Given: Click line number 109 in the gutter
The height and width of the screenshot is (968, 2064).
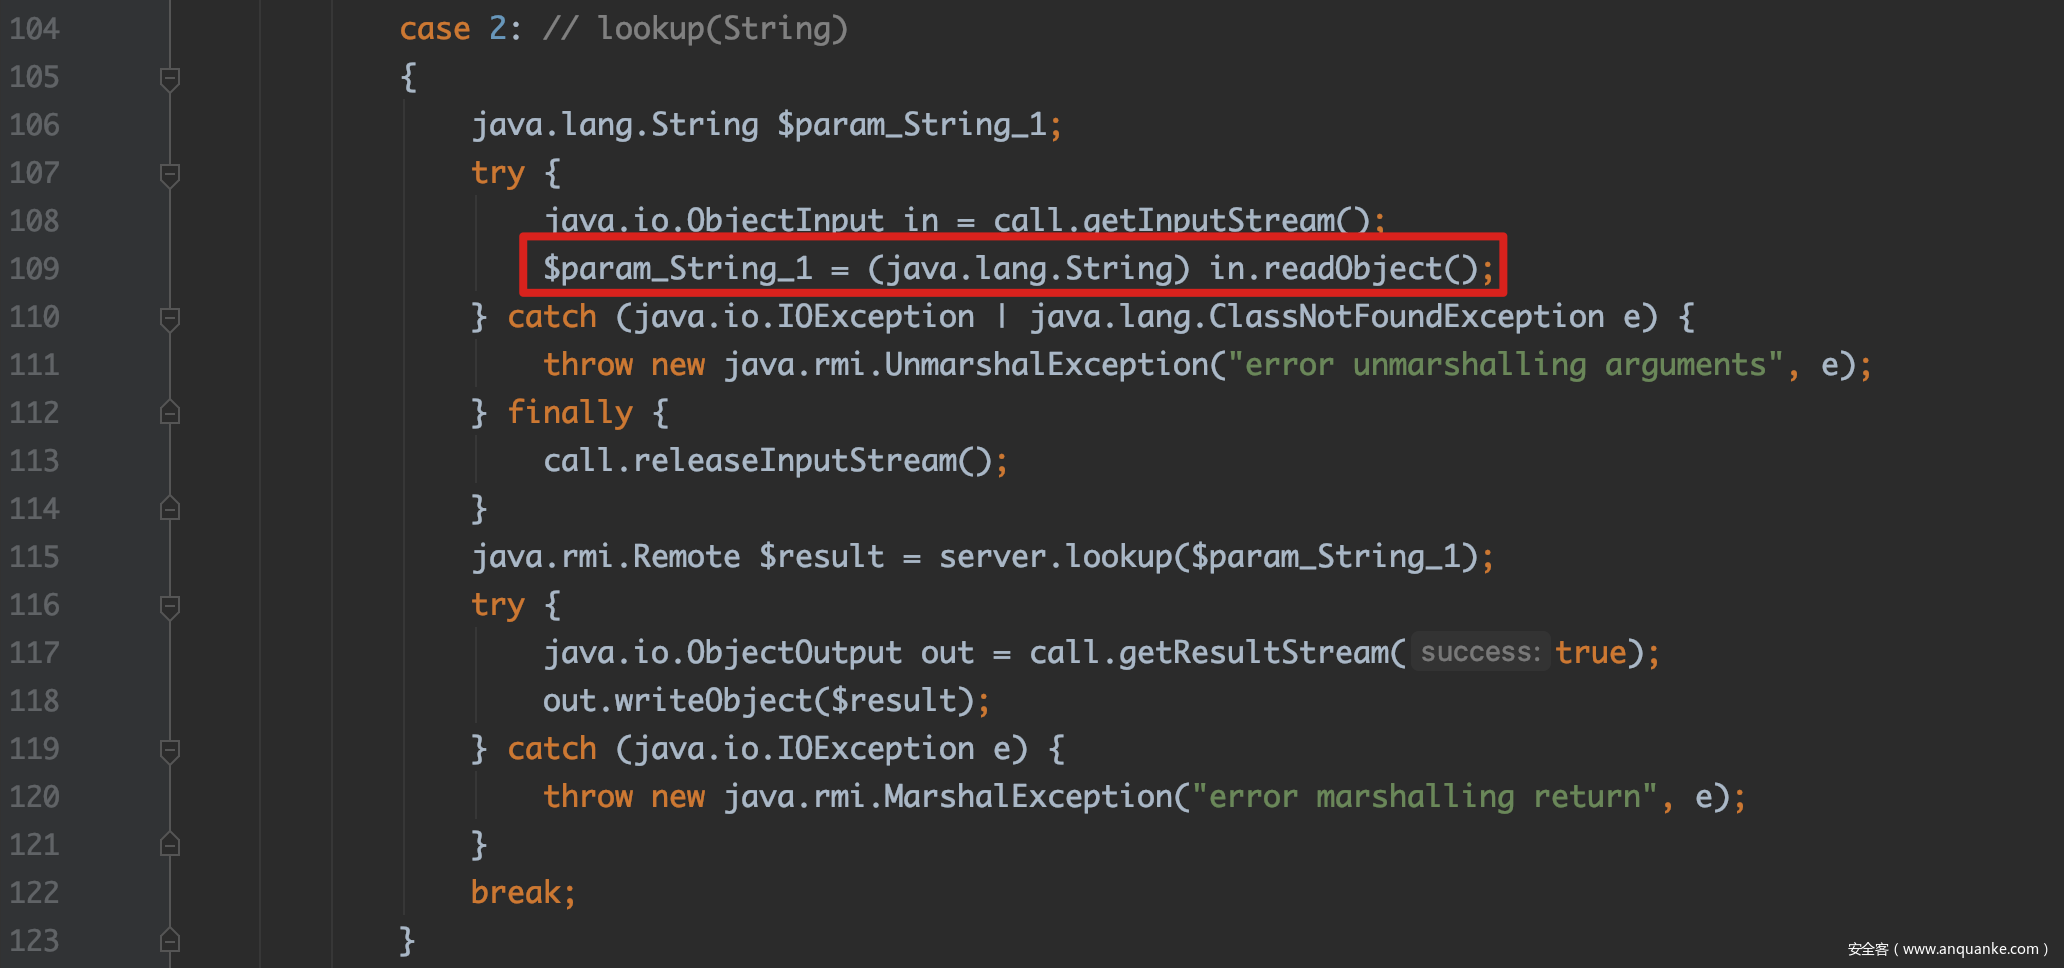Looking at the screenshot, I should pos(35,269).
